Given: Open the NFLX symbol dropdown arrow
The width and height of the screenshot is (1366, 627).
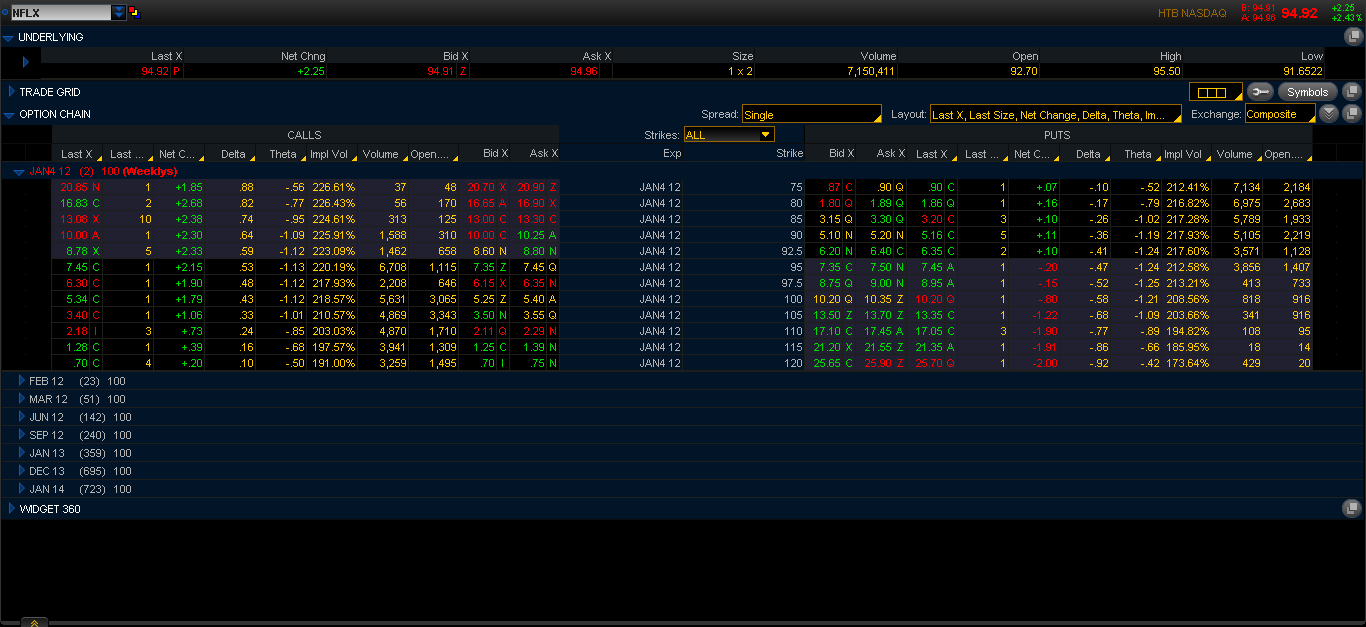Looking at the screenshot, I should [x=119, y=13].
